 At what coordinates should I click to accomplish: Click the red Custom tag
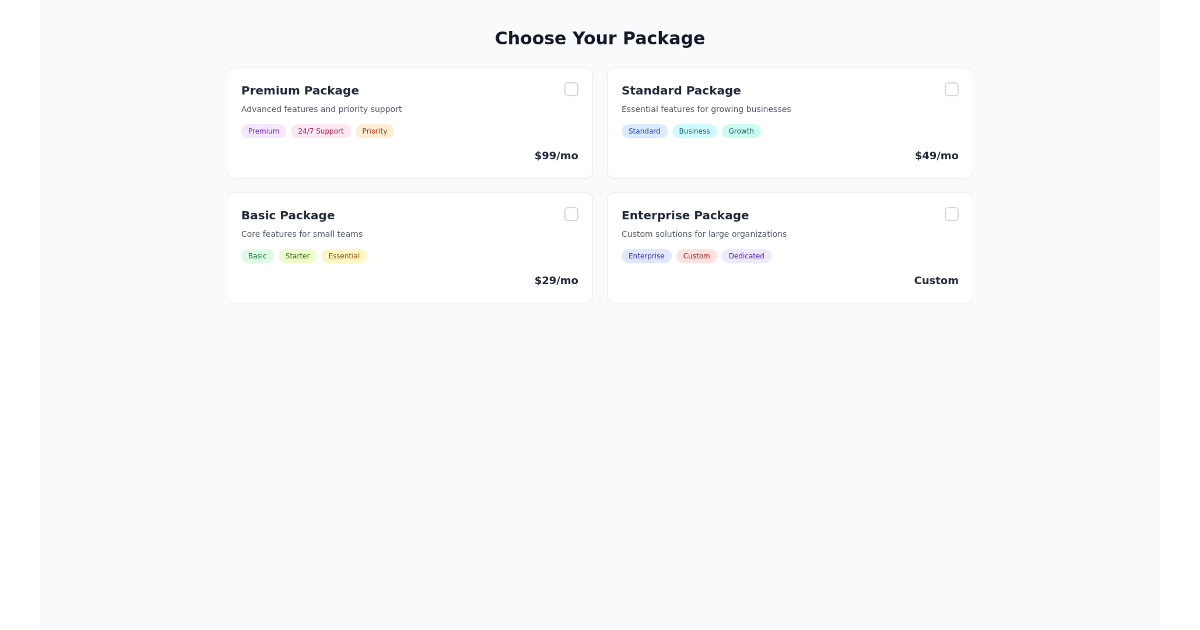coord(696,256)
